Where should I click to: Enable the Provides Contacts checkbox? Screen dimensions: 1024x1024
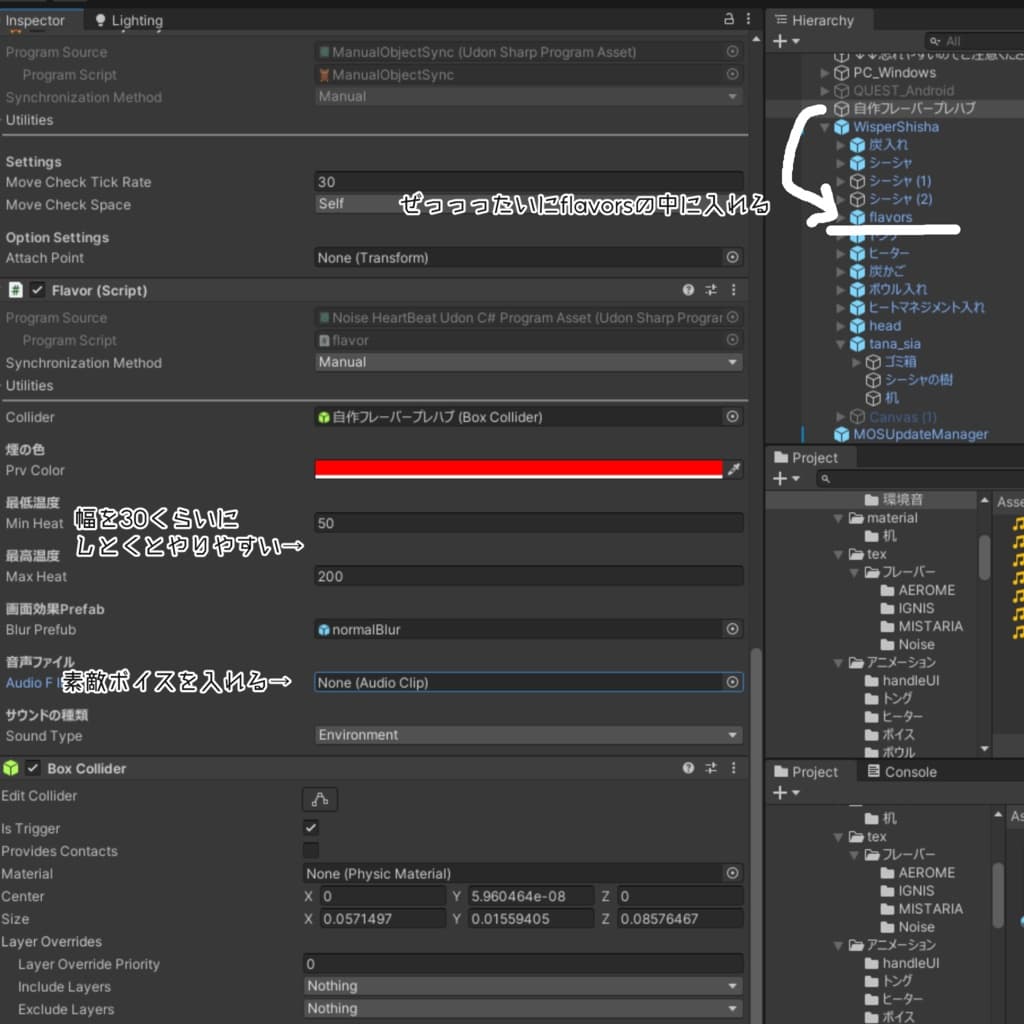tap(311, 851)
